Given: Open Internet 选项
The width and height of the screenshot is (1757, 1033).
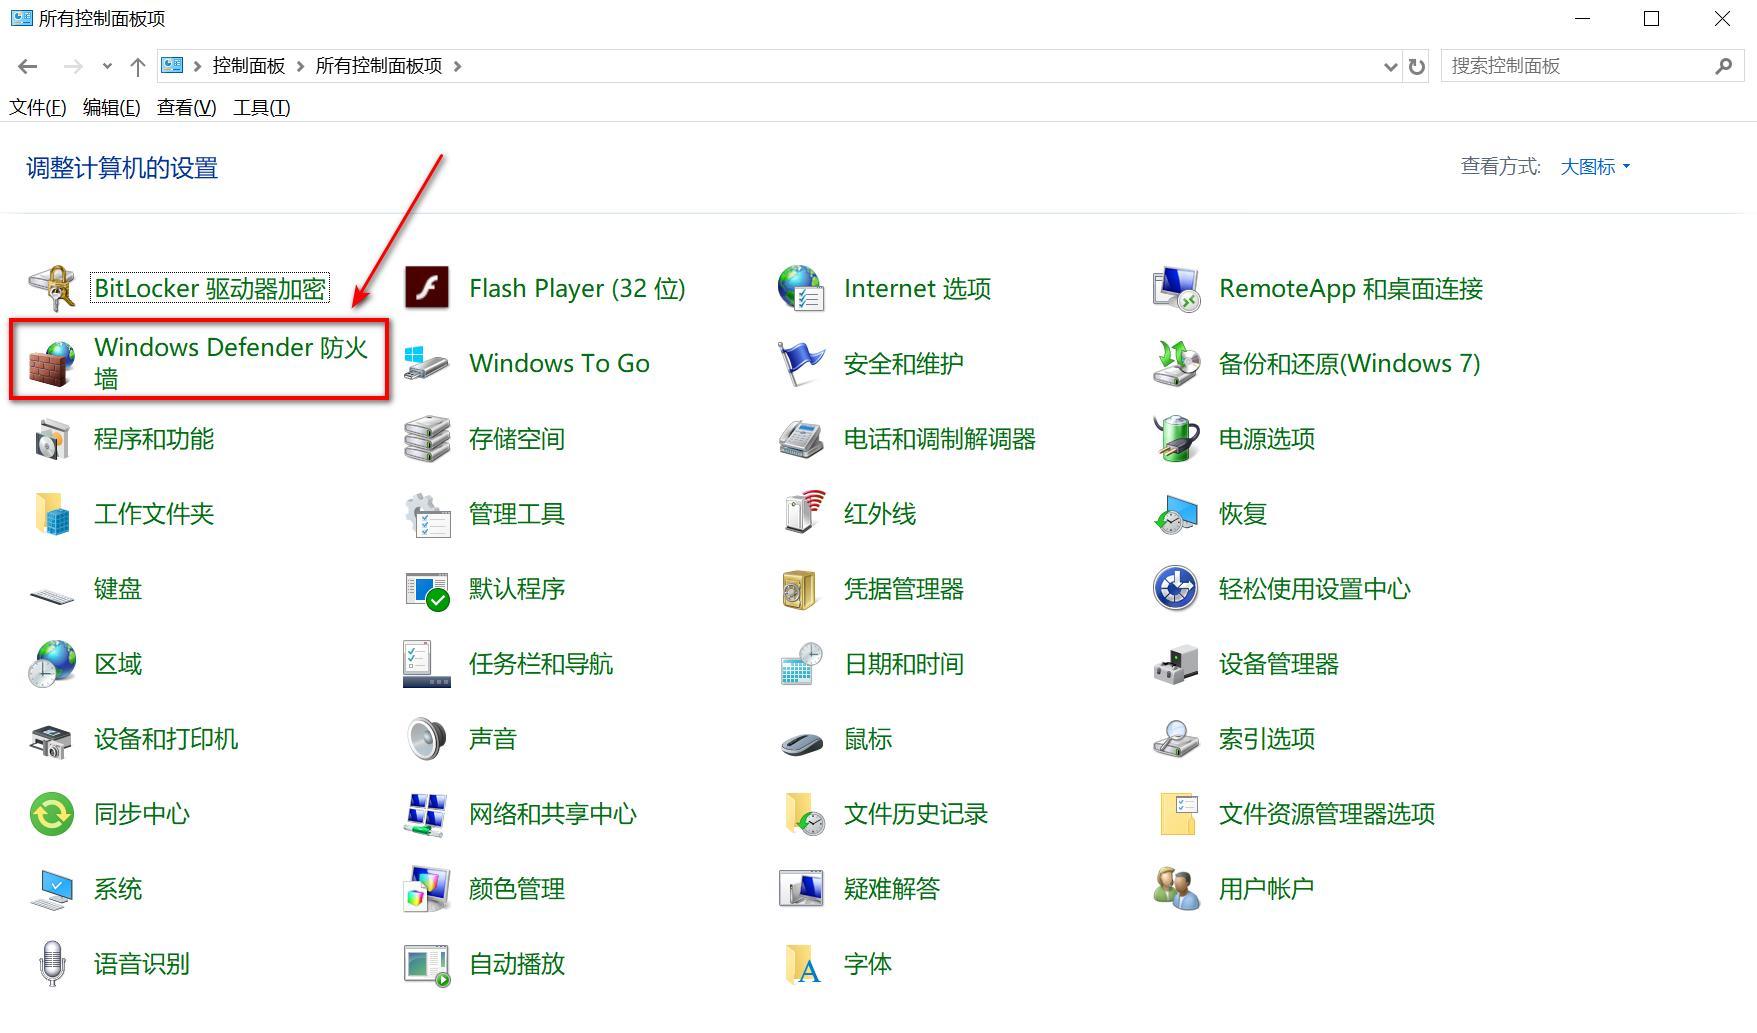Looking at the screenshot, I should 917,288.
